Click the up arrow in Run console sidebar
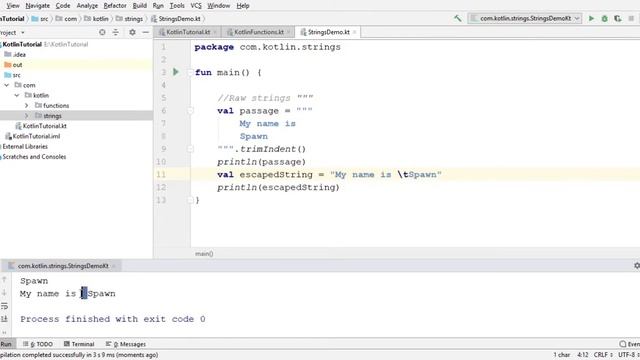Screen dimensions: 640x360 [4, 280]
